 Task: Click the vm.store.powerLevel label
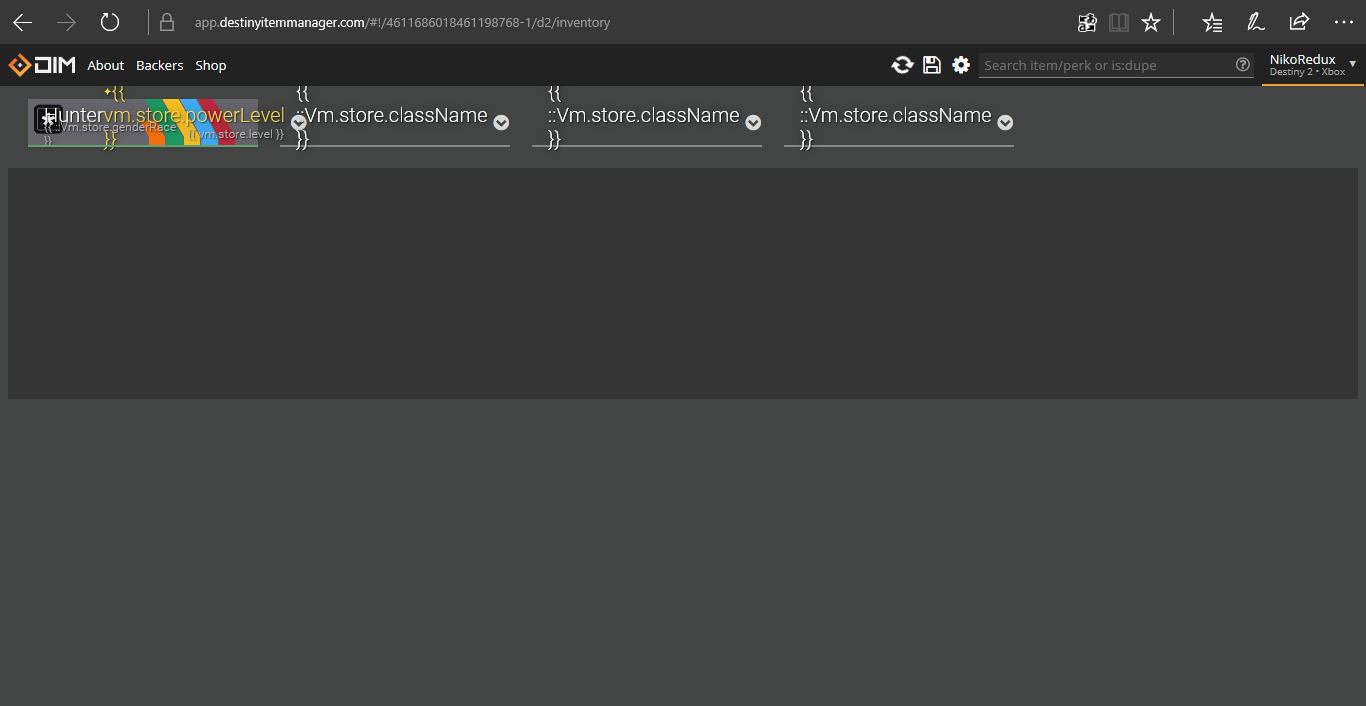pos(226,115)
